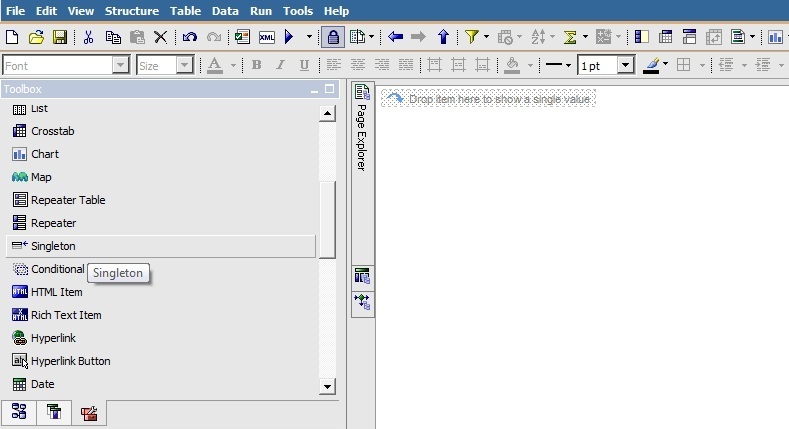Select Chart in the Toolbox
The width and height of the screenshot is (789, 429).
[x=161, y=154]
